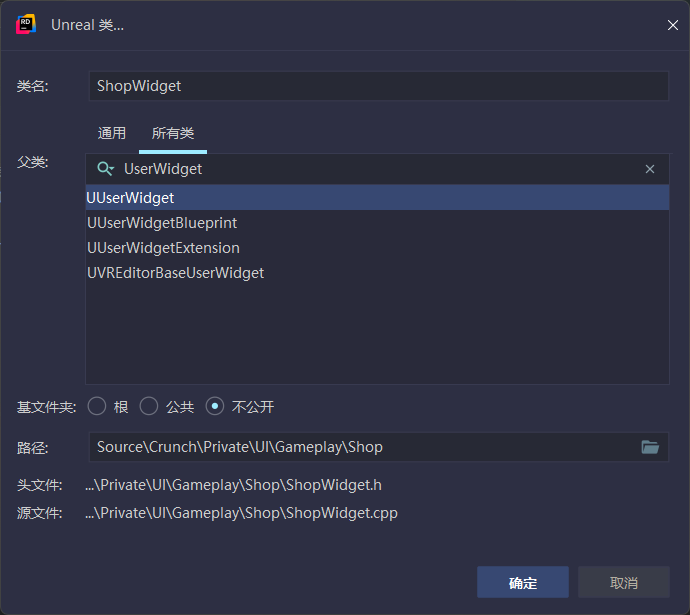Screen dimensions: 690x615
Task: Cancel with the 取消 button
Action: coord(624,582)
